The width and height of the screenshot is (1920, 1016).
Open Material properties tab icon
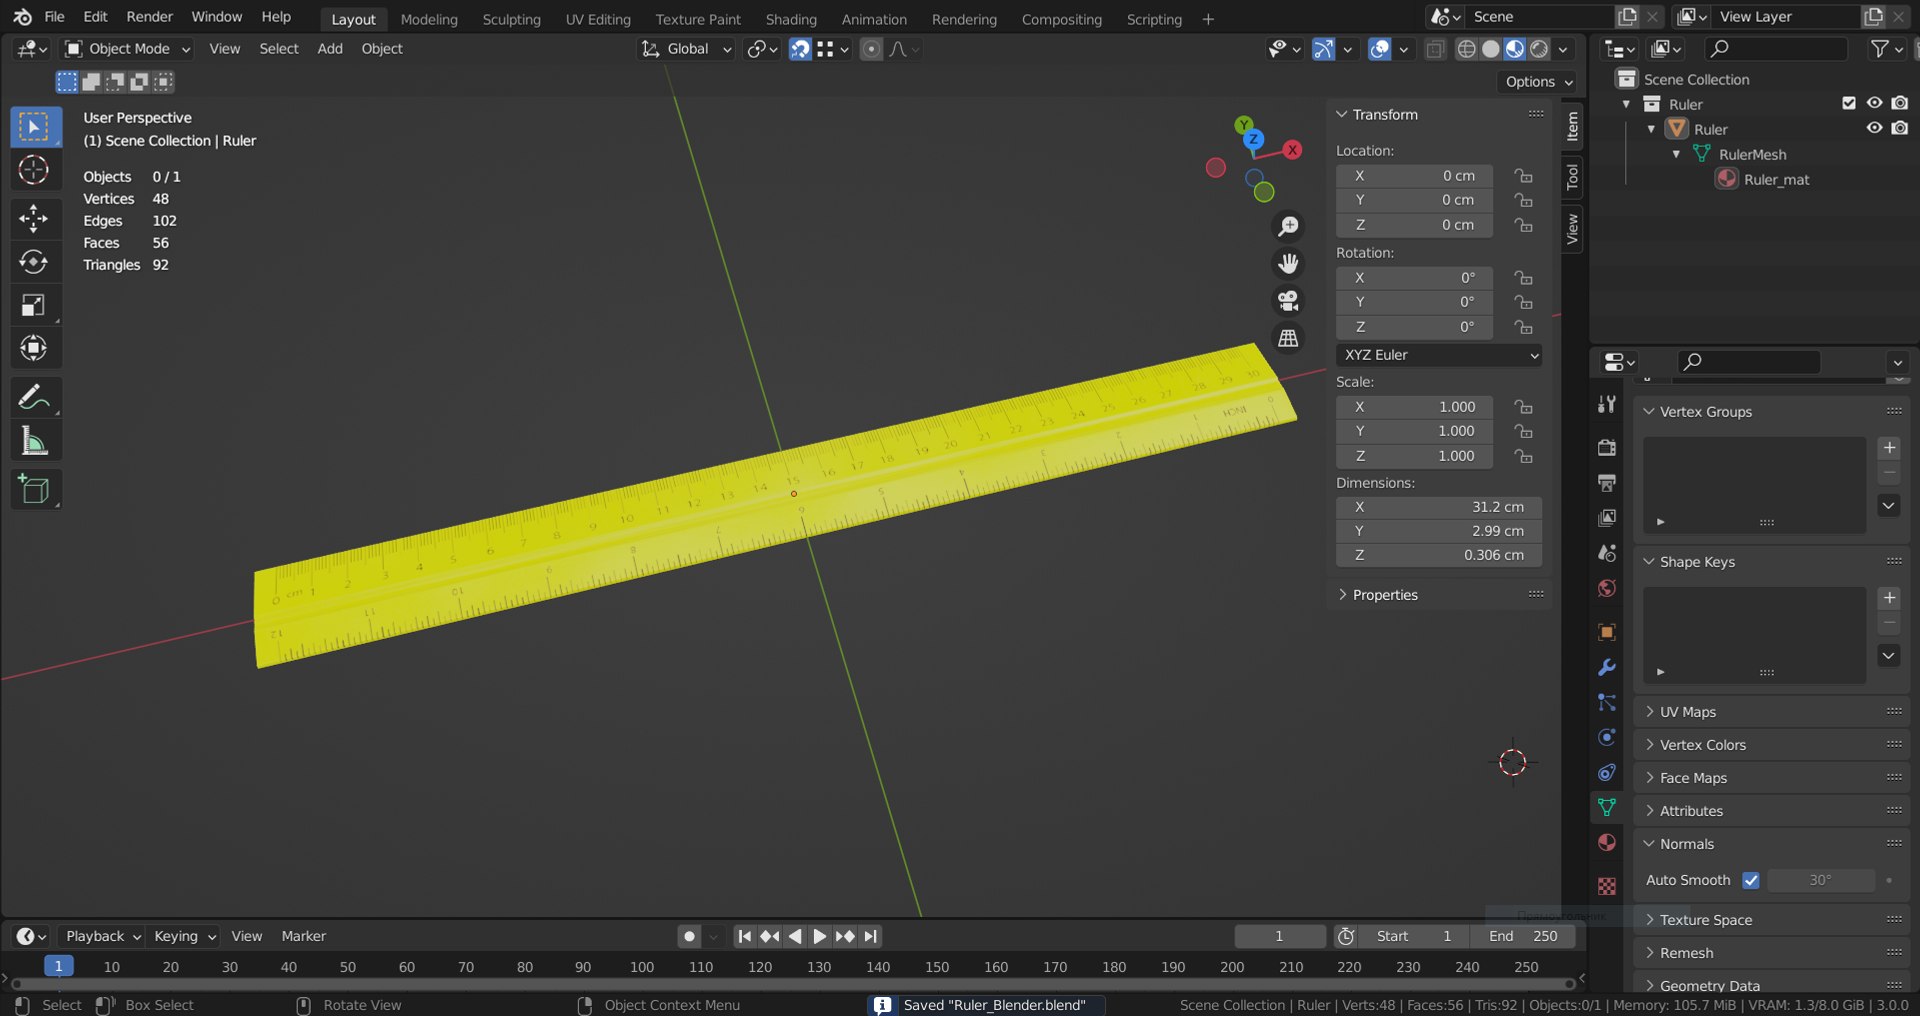1607,842
